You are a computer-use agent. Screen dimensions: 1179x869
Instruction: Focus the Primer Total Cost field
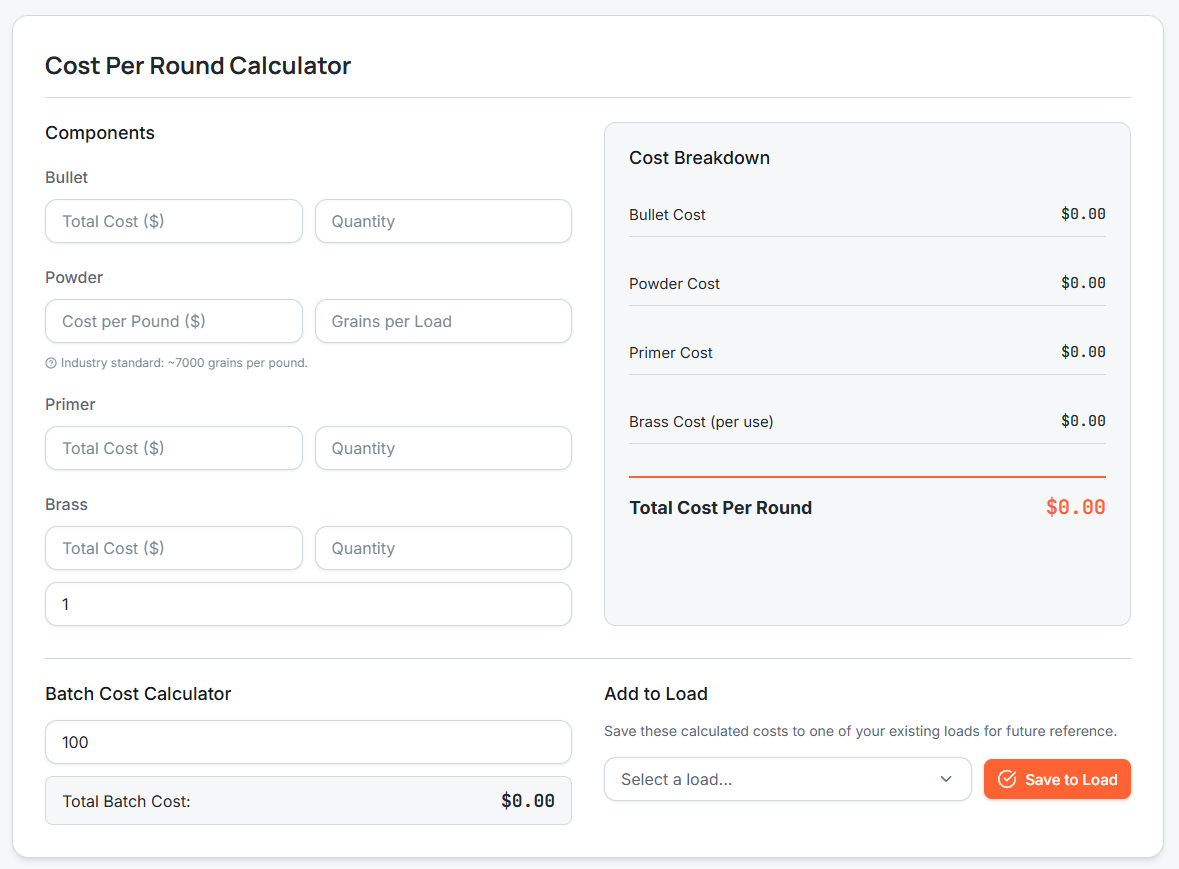point(173,448)
